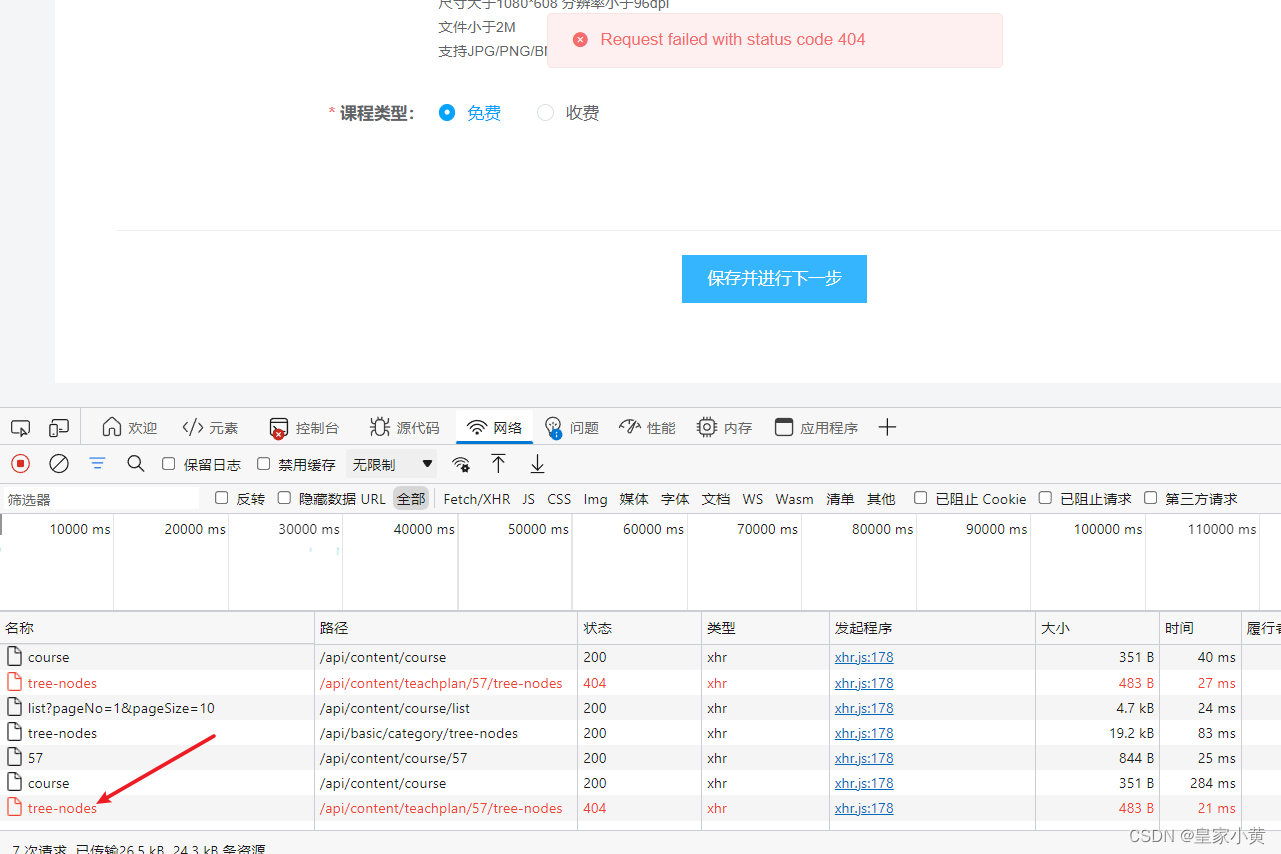Viewport: 1281px width, 854px height.
Task: Check 隐藏数据 URL checkbox
Action: (284, 498)
